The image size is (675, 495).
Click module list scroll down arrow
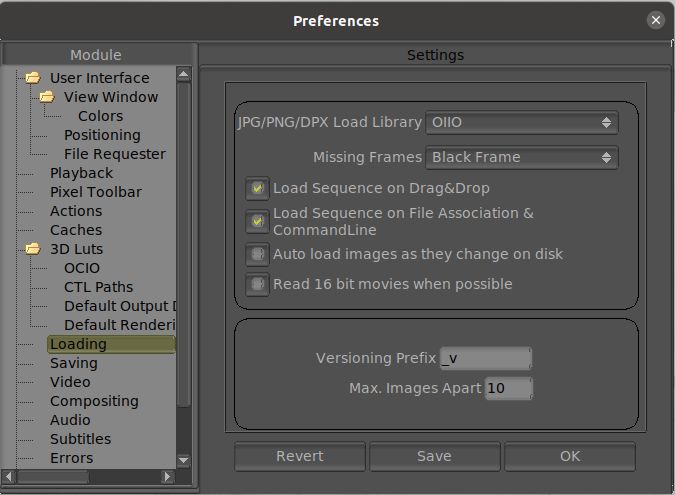point(183,461)
